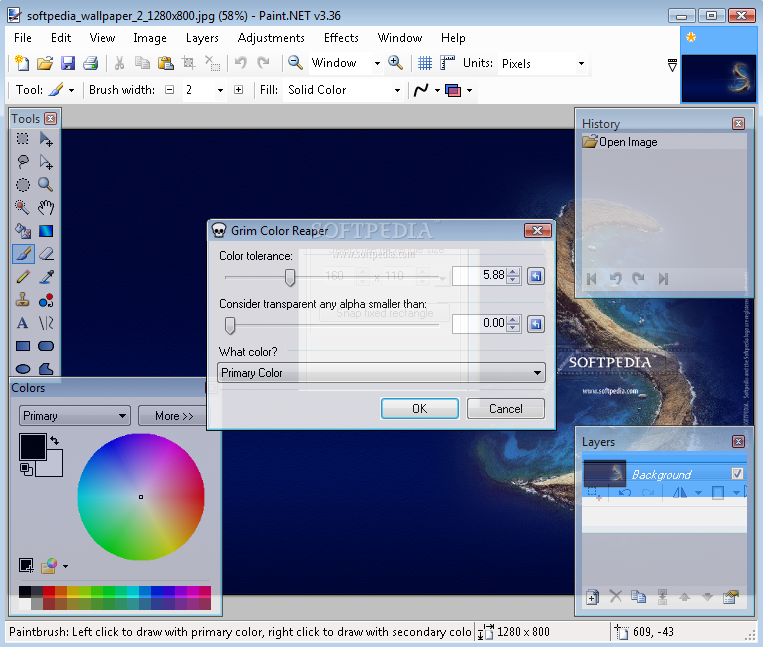Toggle the pixel grid

coord(425,63)
